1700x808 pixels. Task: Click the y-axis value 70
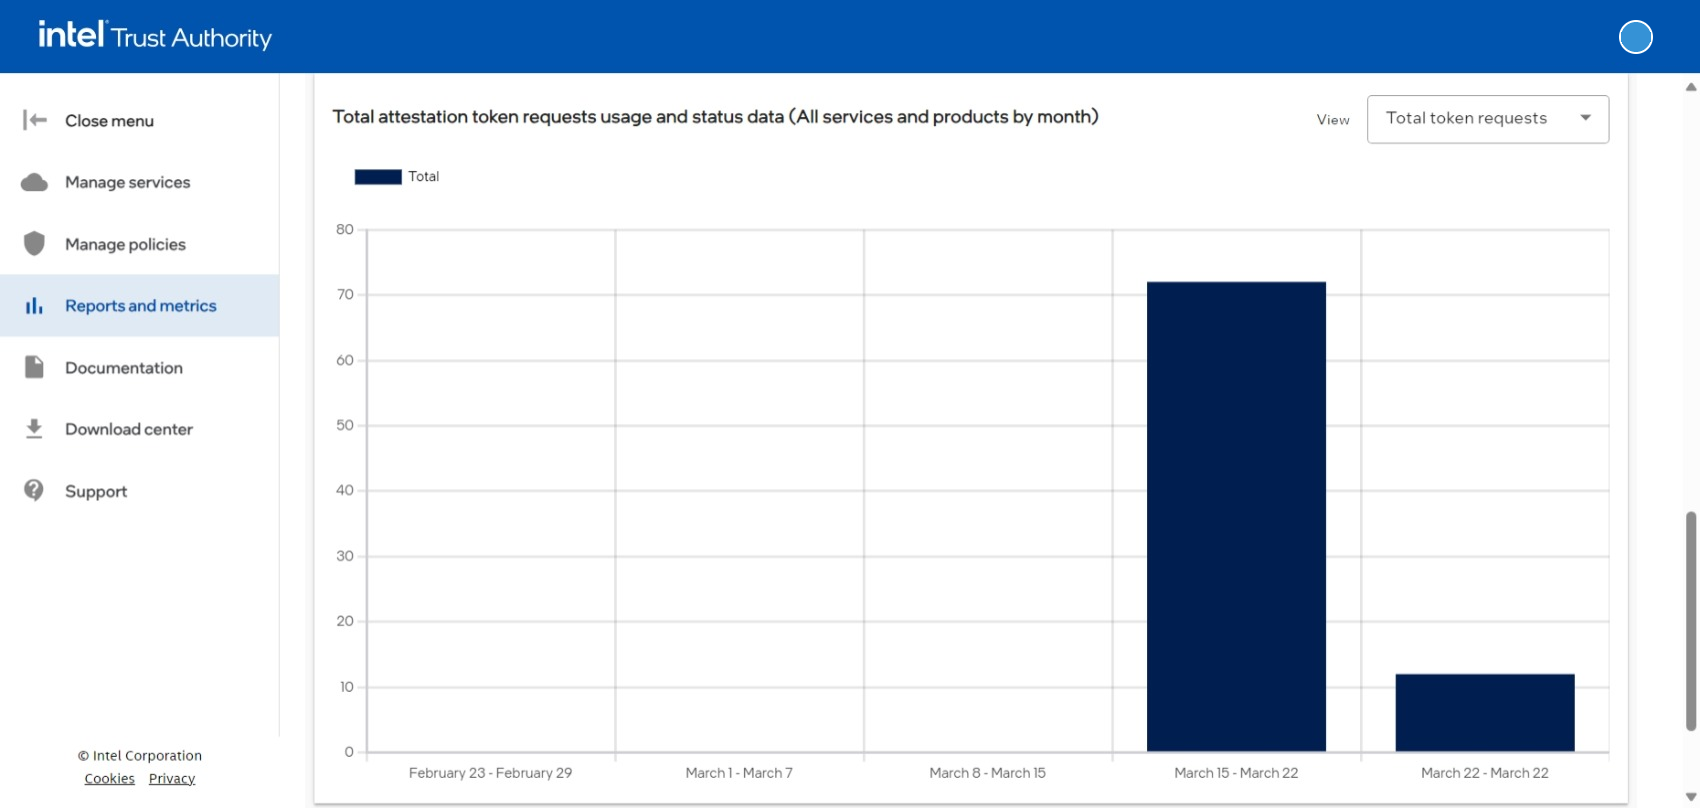(345, 294)
